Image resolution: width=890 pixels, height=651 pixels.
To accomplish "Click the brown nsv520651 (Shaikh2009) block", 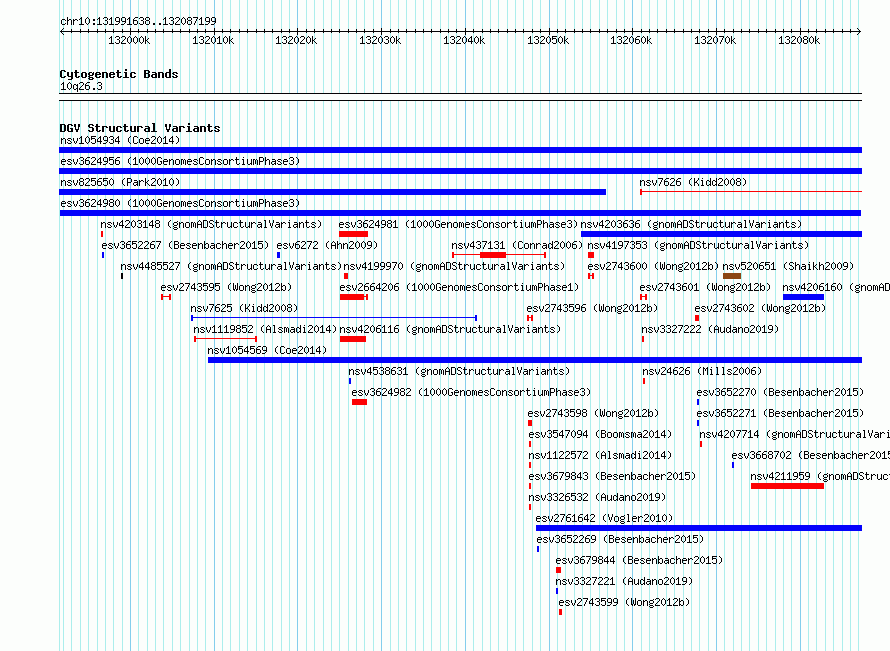I will [x=732, y=276].
